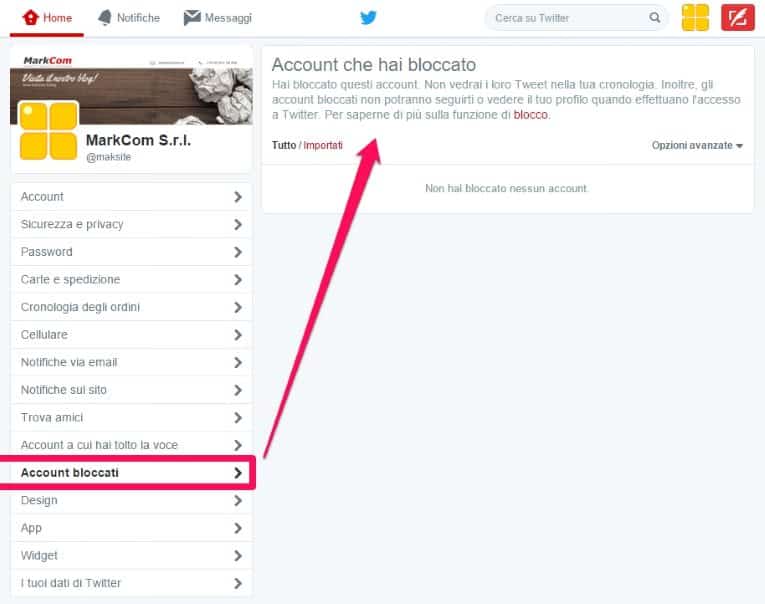Image resolution: width=765 pixels, height=604 pixels.
Task: Open the App settings item
Action: [x=131, y=528]
